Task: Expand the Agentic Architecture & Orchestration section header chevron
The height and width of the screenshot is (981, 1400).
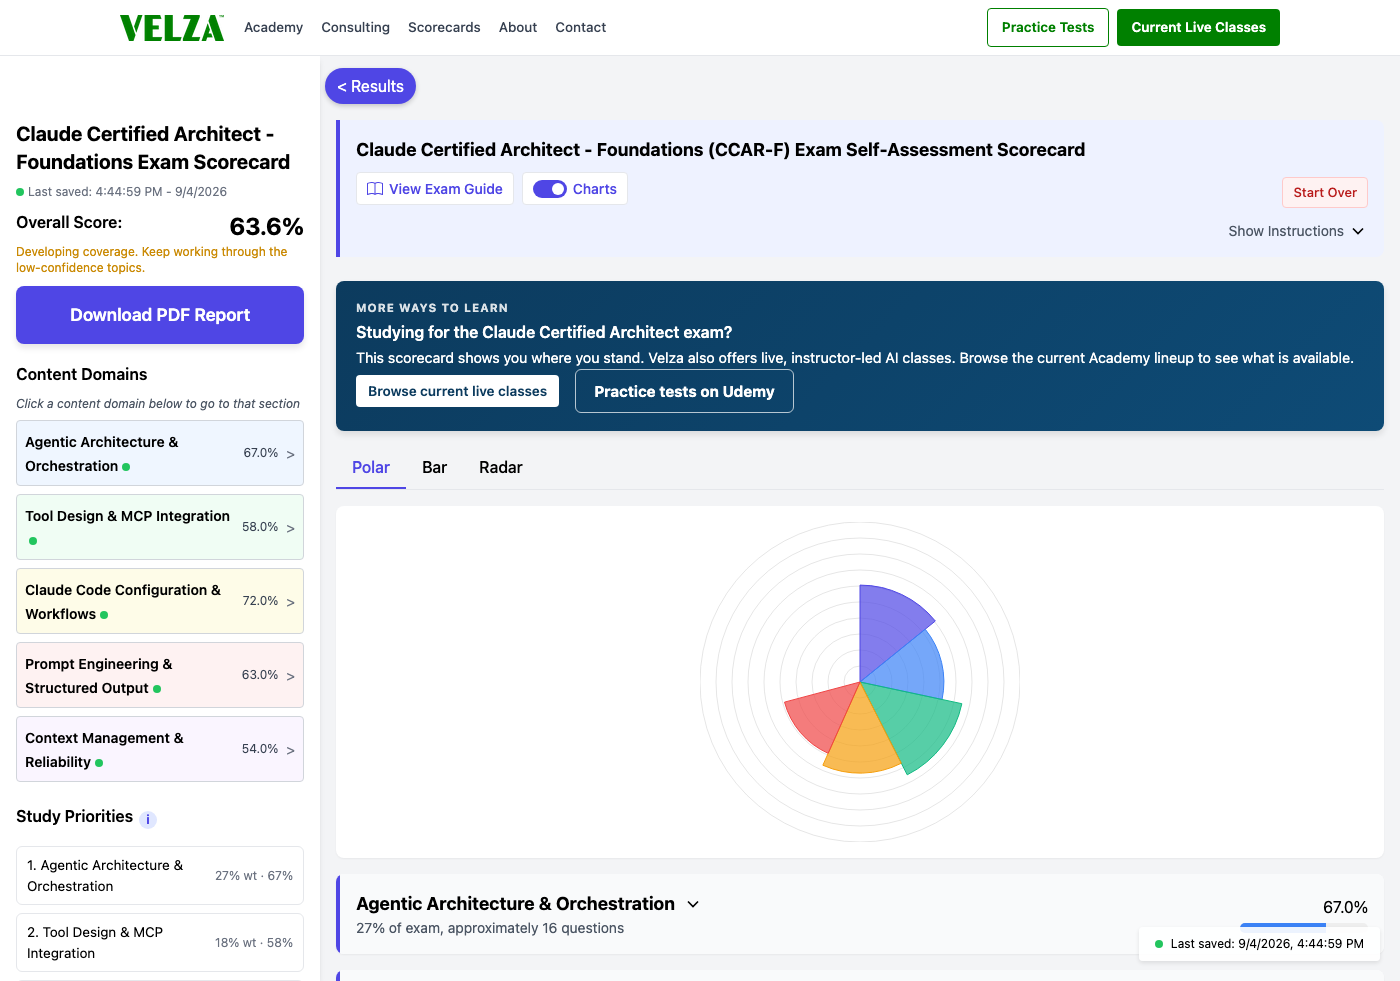Action: click(x=693, y=904)
